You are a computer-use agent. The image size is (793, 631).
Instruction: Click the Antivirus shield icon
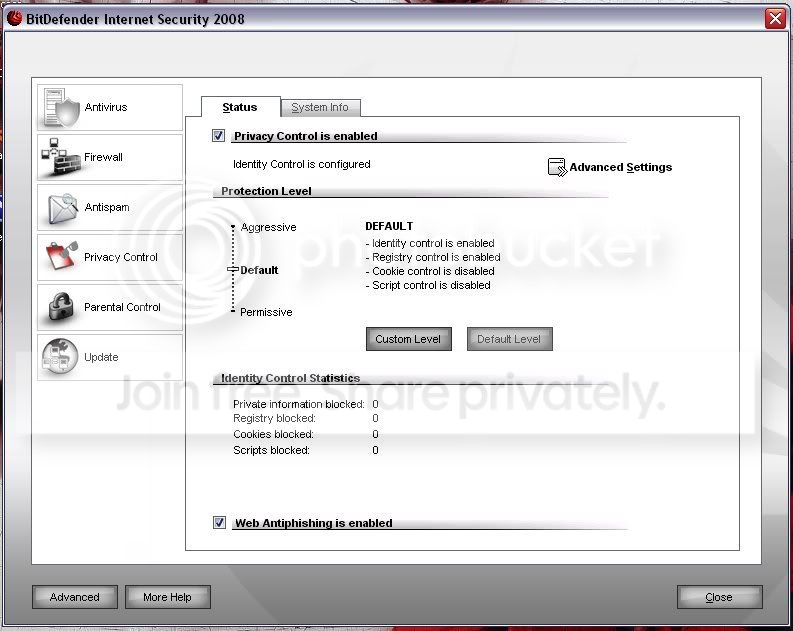coord(61,108)
